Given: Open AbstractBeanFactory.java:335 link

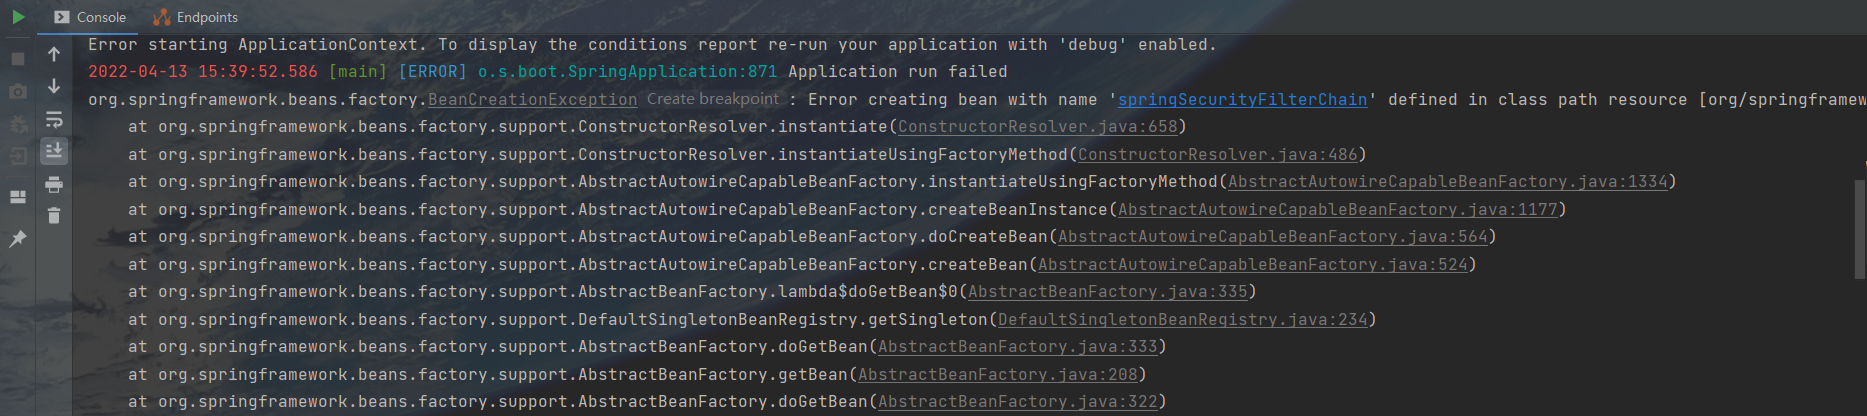Looking at the screenshot, I should [x=1108, y=292].
